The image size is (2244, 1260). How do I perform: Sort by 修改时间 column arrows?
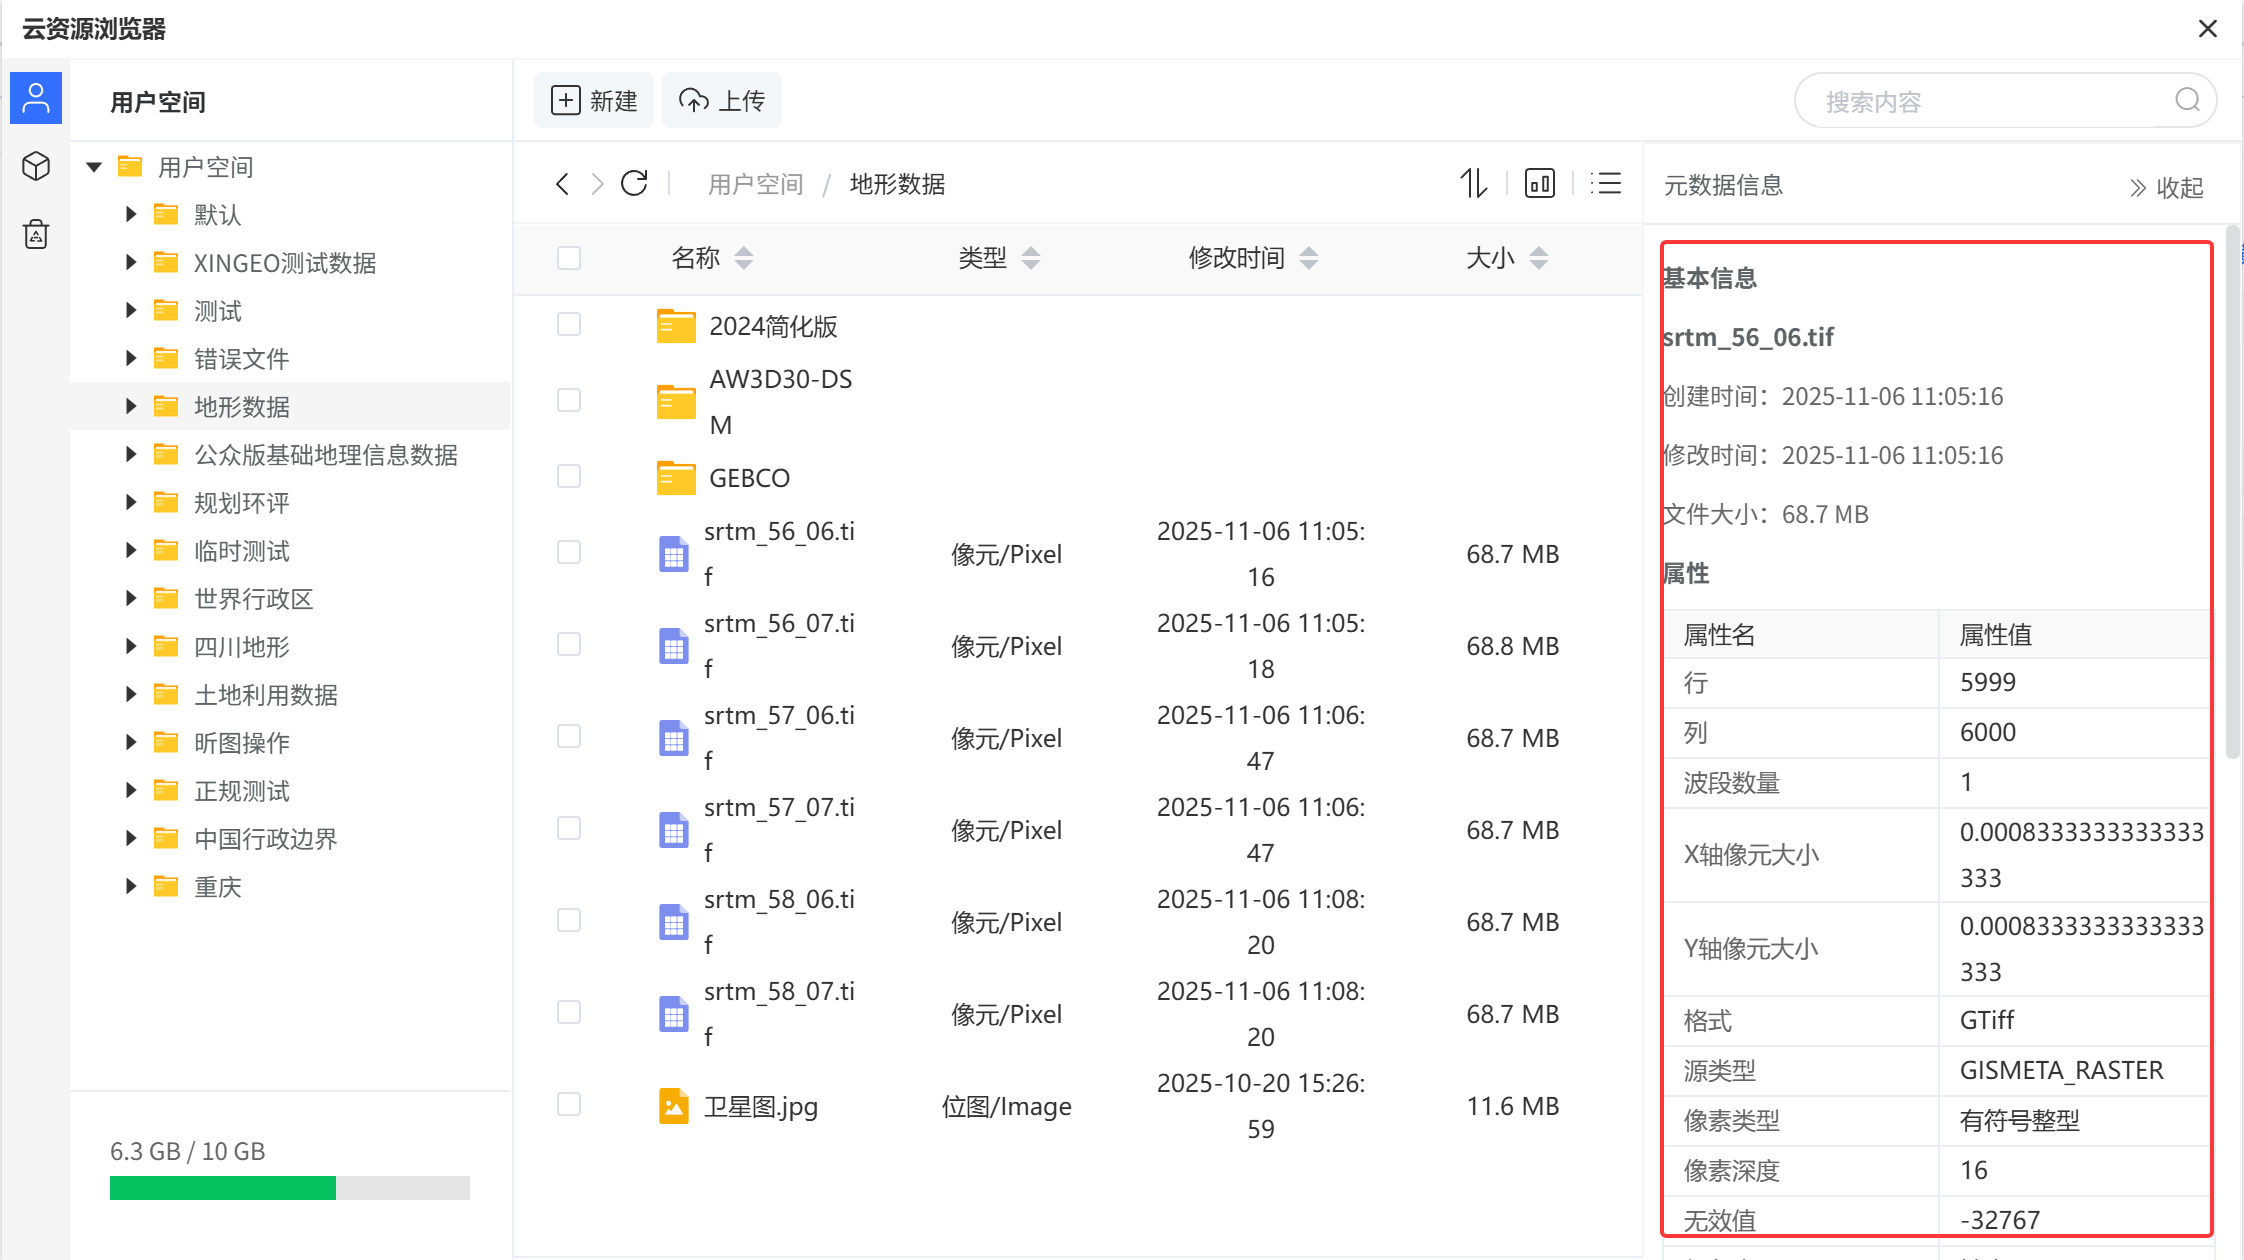pos(1308,258)
